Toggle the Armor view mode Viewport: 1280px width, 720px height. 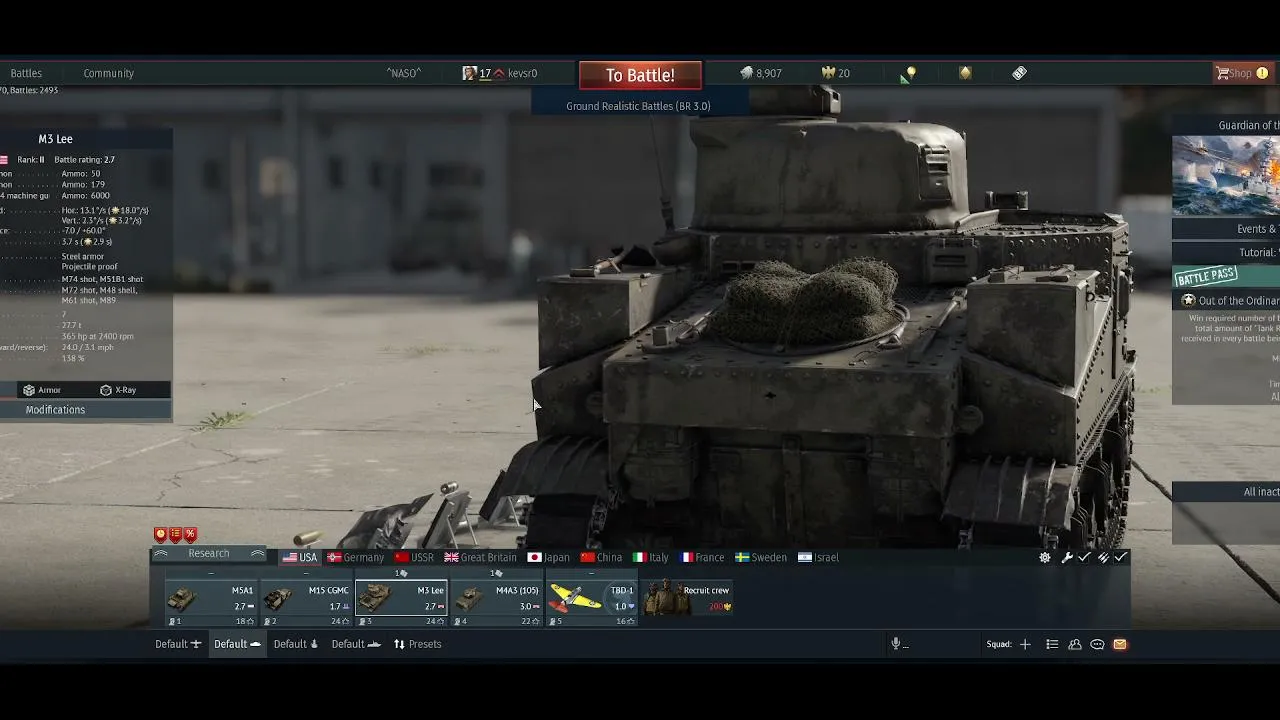tap(42, 390)
